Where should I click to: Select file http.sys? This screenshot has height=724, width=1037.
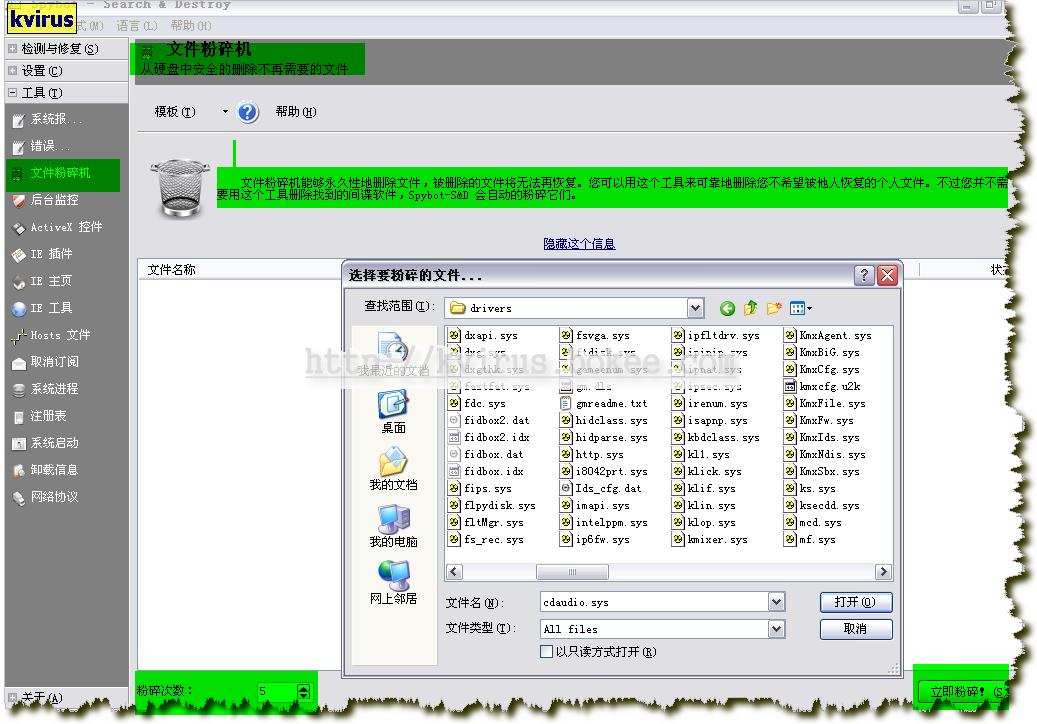[x=592, y=455]
